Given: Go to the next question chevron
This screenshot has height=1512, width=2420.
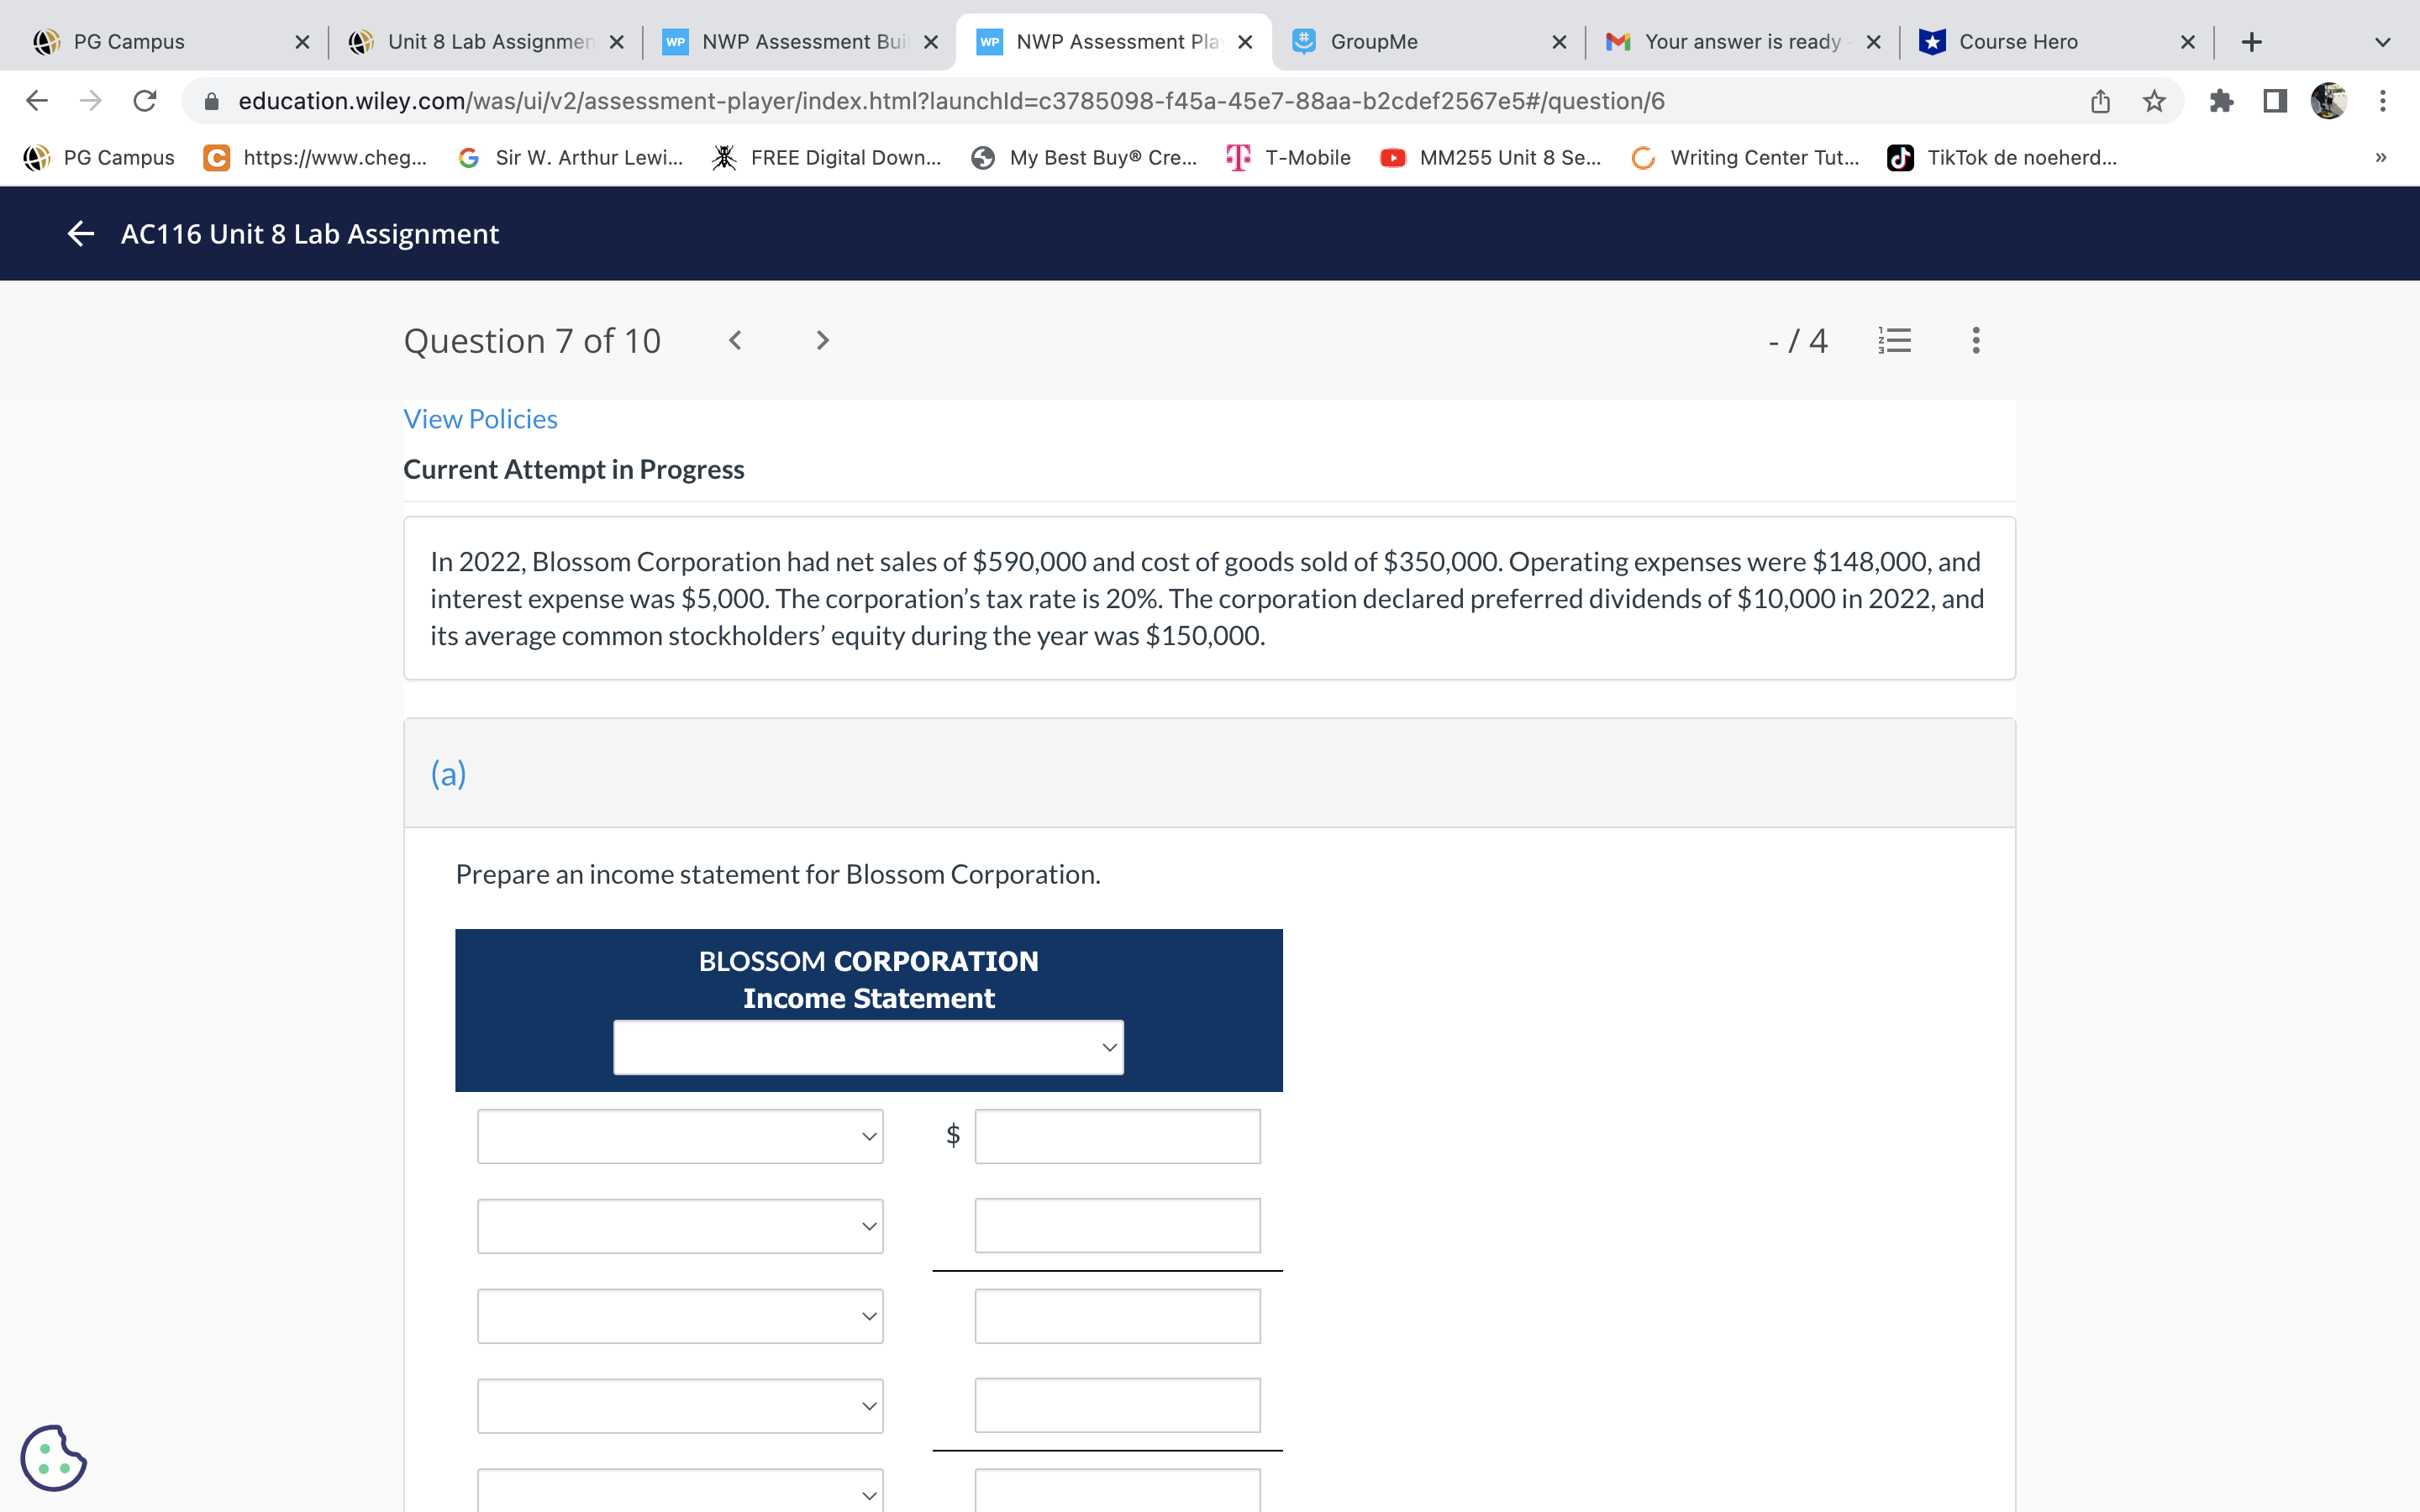Looking at the screenshot, I should [x=822, y=341].
